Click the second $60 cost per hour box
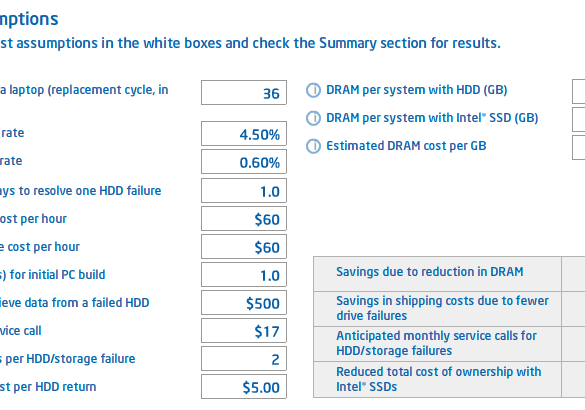The image size is (585, 410). click(244, 247)
